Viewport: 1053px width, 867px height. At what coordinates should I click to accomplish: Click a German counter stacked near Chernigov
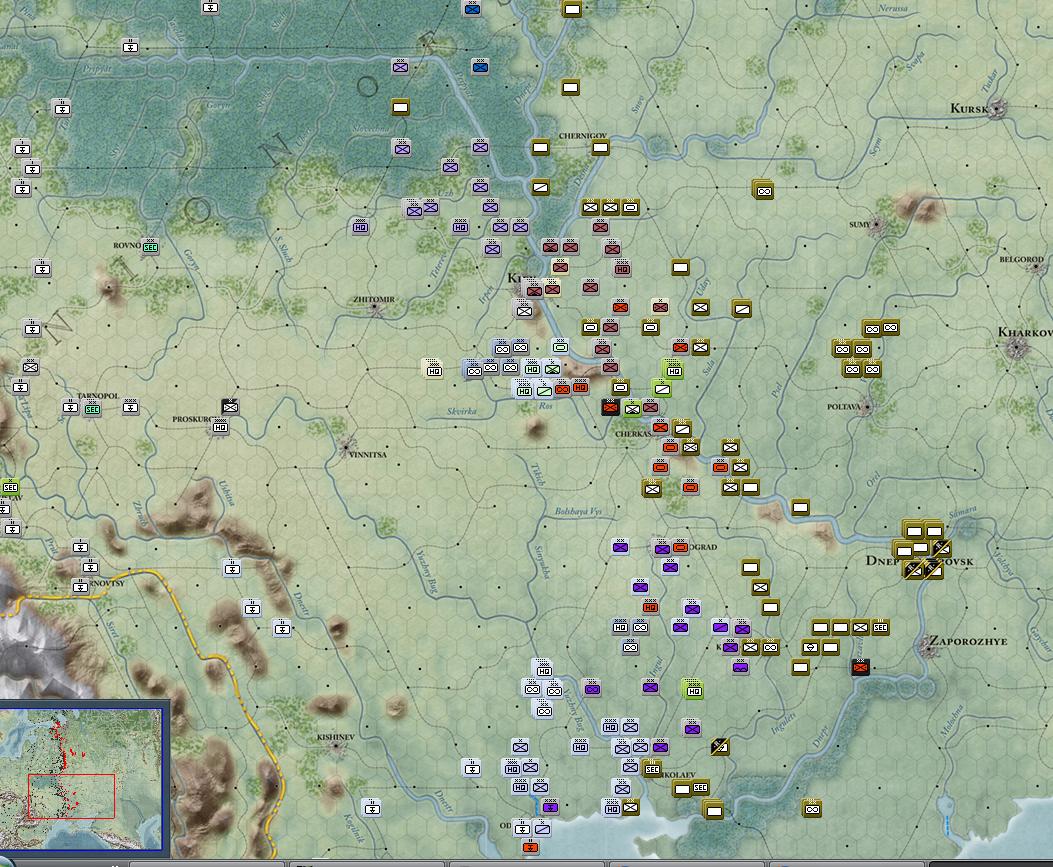(x=539, y=147)
